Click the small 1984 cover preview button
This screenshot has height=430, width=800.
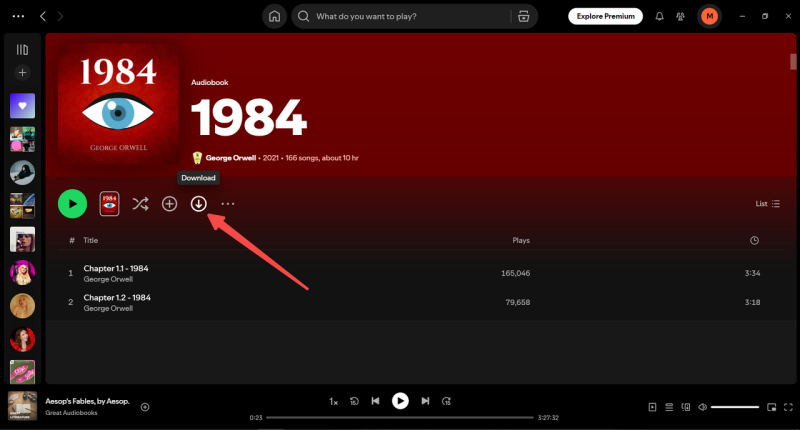109,204
